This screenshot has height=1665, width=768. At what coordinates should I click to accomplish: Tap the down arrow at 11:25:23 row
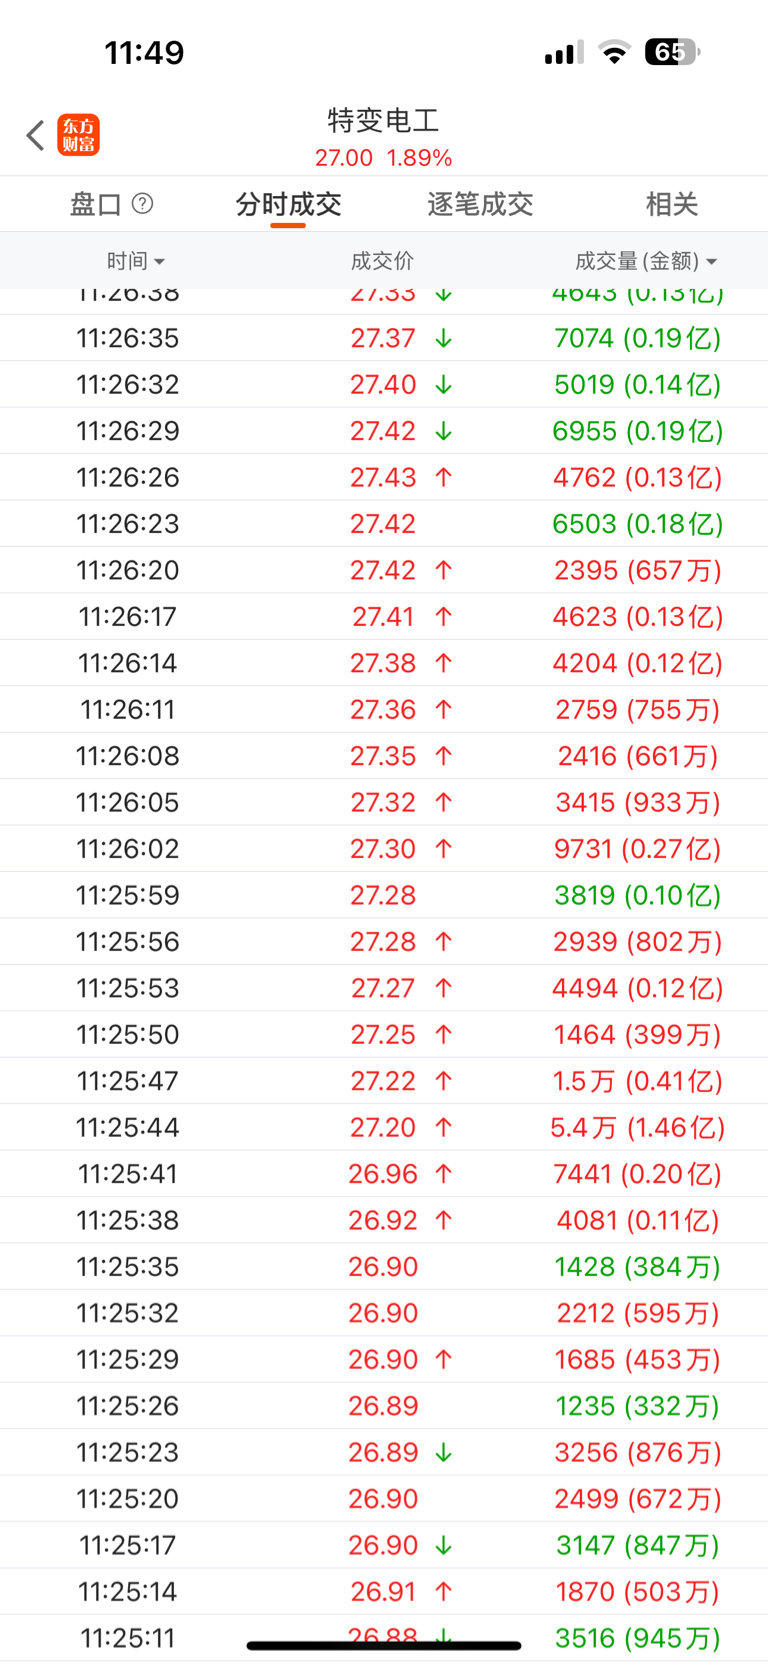pos(444,1453)
